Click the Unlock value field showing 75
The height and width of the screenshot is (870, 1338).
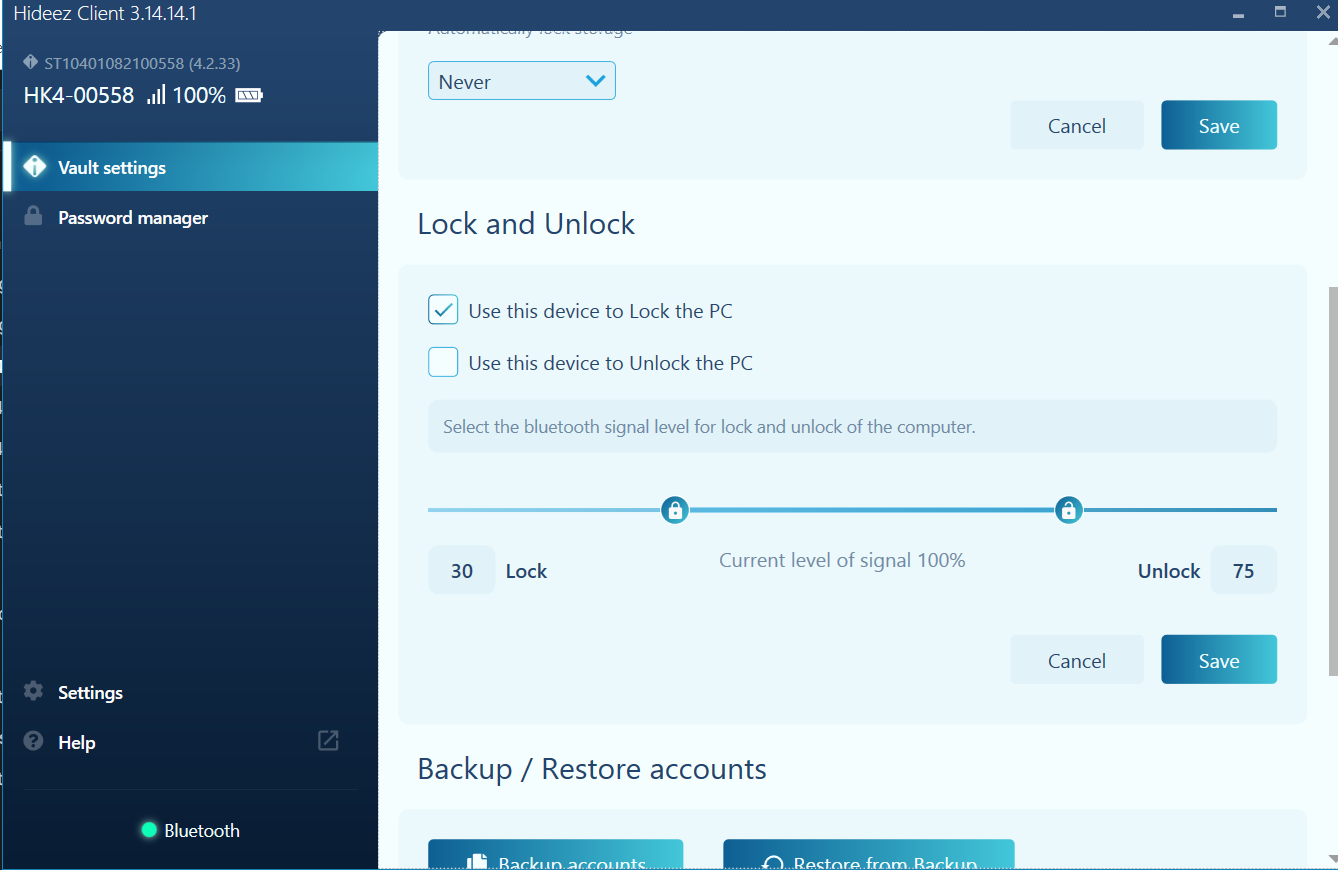(x=1243, y=571)
